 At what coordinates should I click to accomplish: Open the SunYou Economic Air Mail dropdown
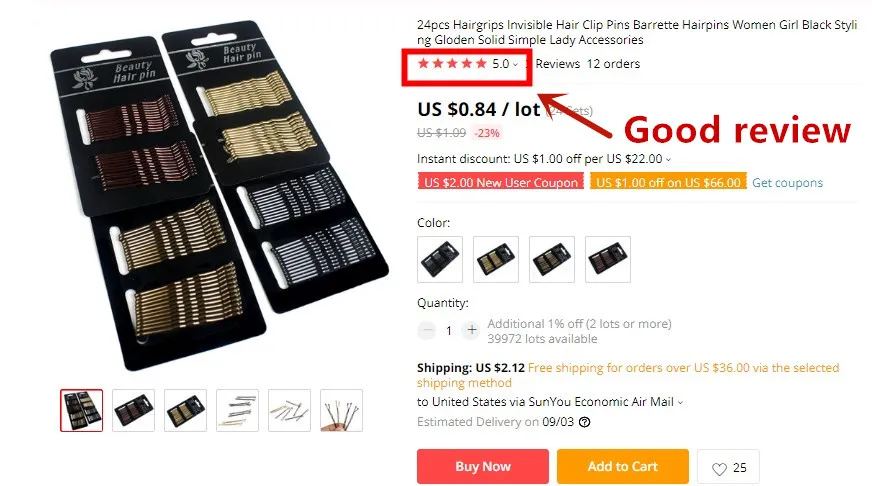680,402
